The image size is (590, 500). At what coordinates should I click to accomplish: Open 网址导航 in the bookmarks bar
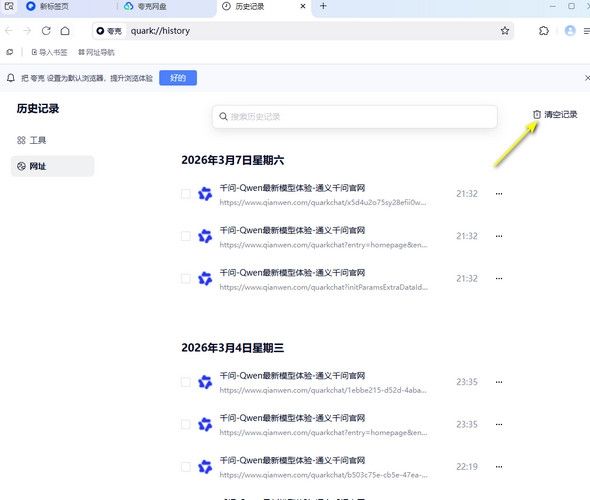point(96,52)
